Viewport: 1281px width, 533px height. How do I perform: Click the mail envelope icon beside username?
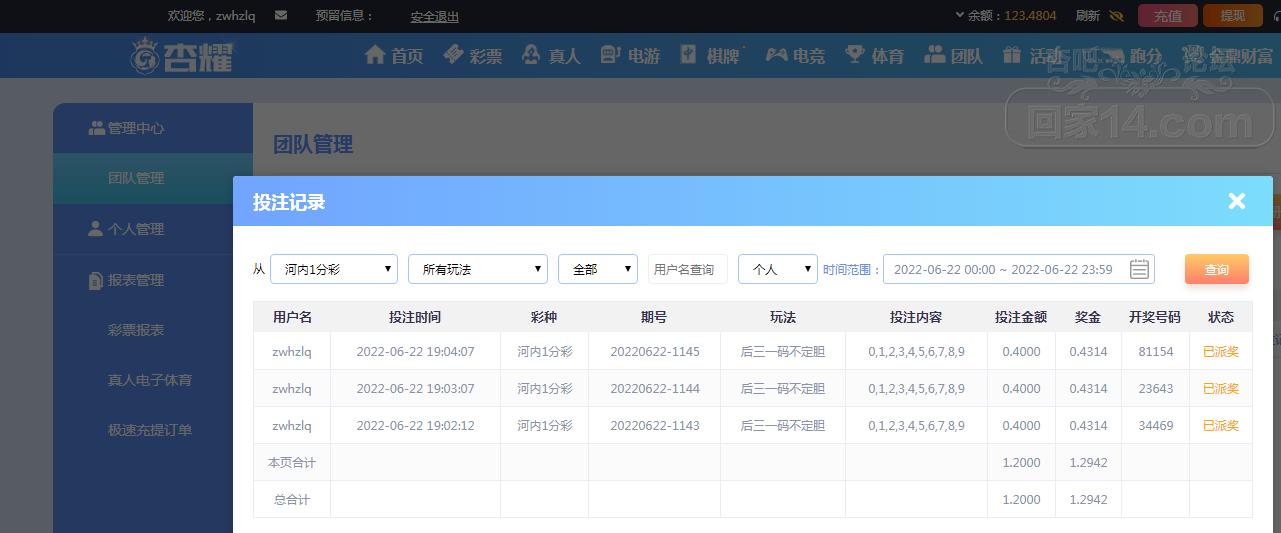pyautogui.click(x=281, y=16)
